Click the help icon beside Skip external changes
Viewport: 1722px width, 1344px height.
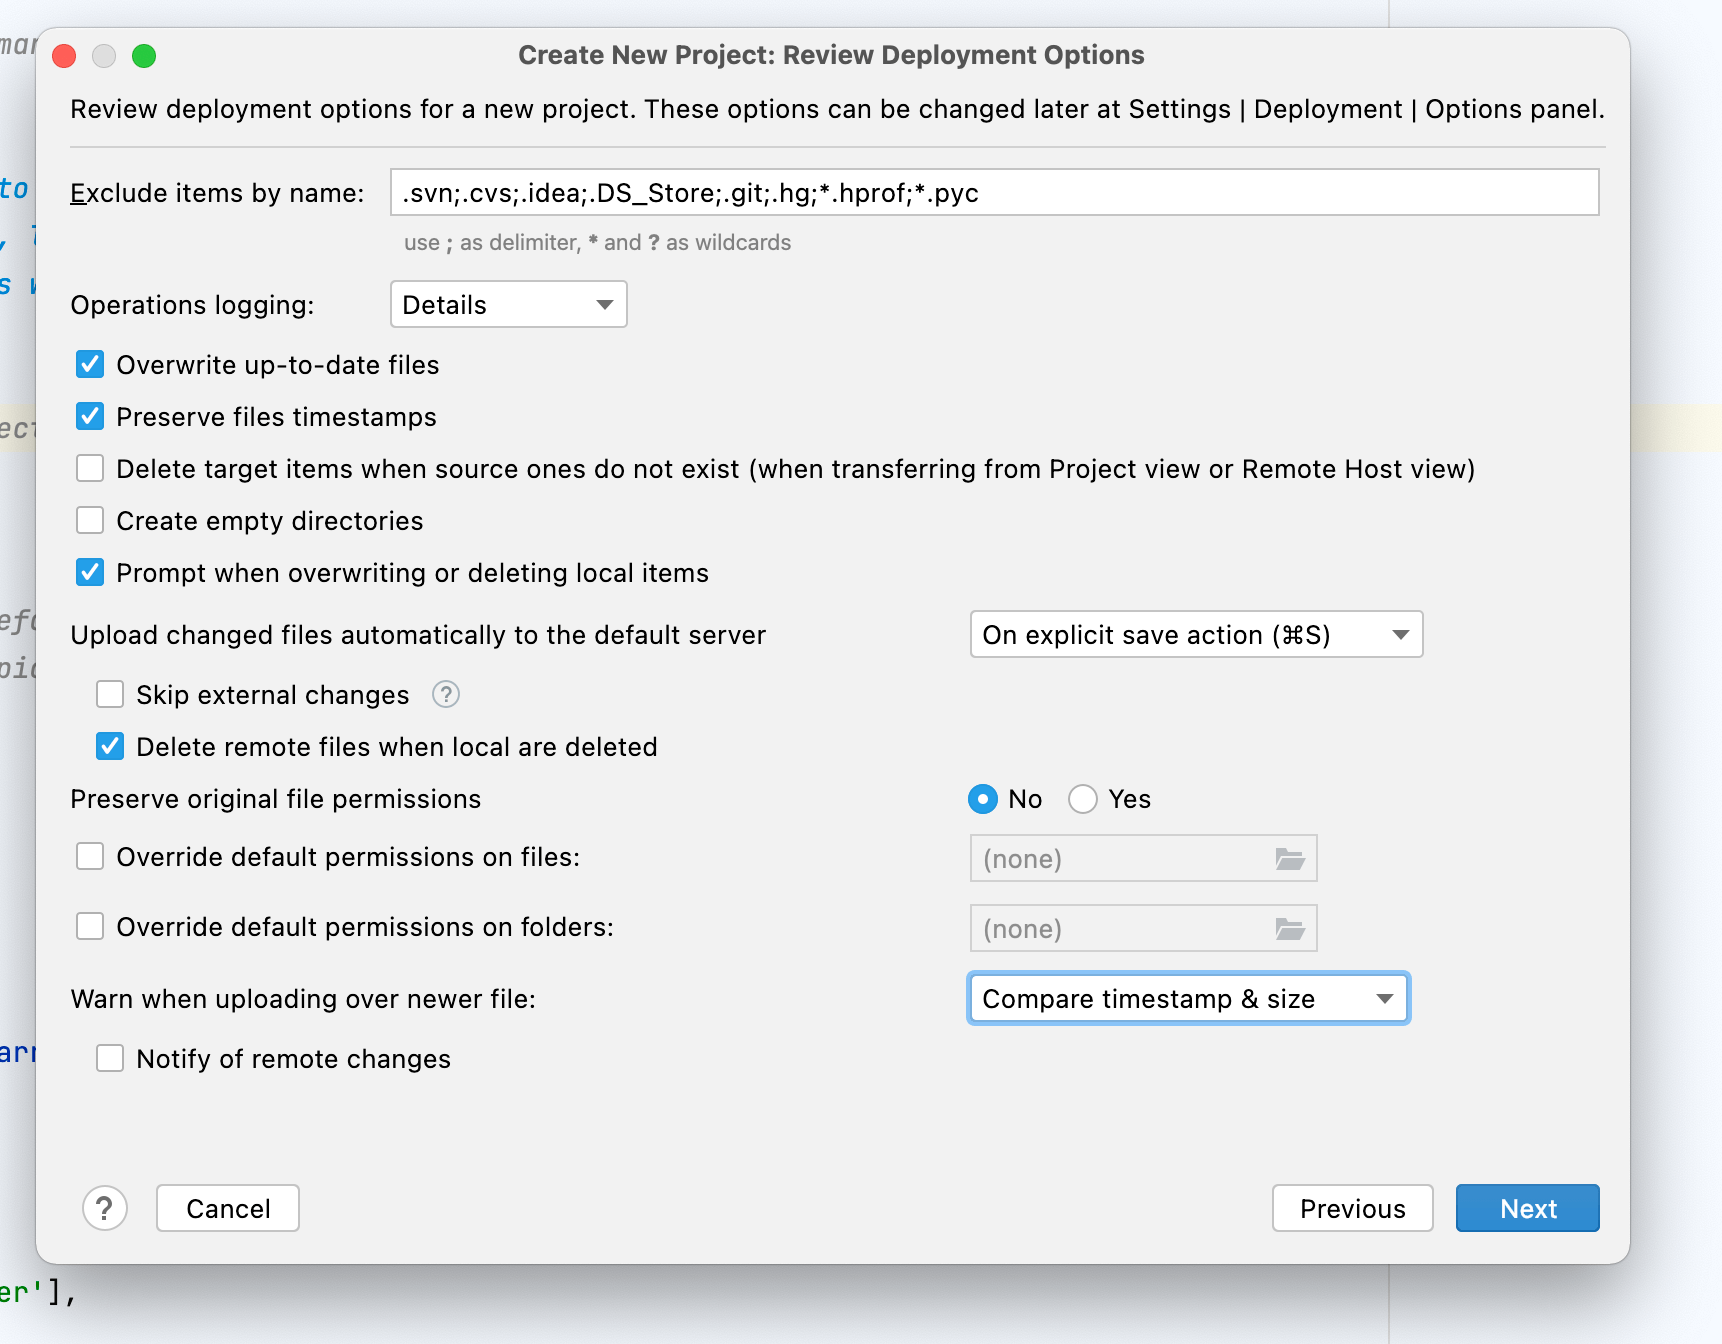pos(445,694)
